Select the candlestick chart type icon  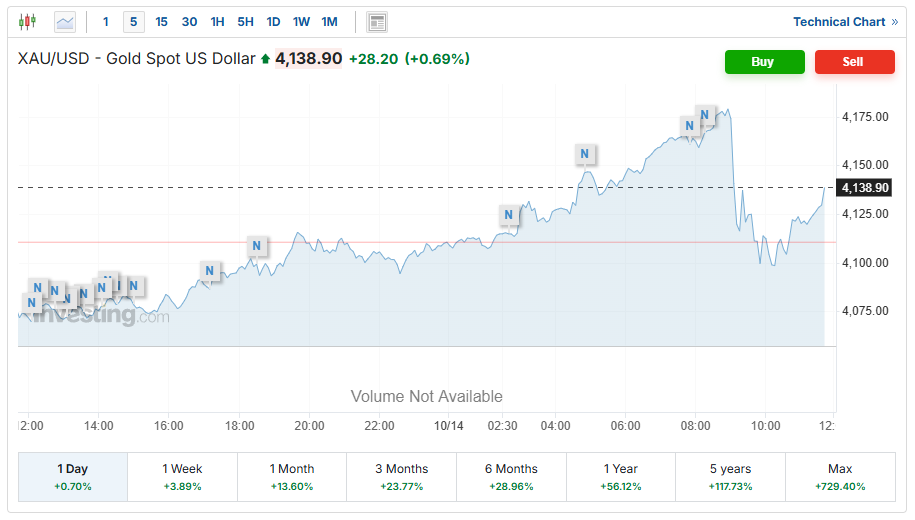pos(27,21)
